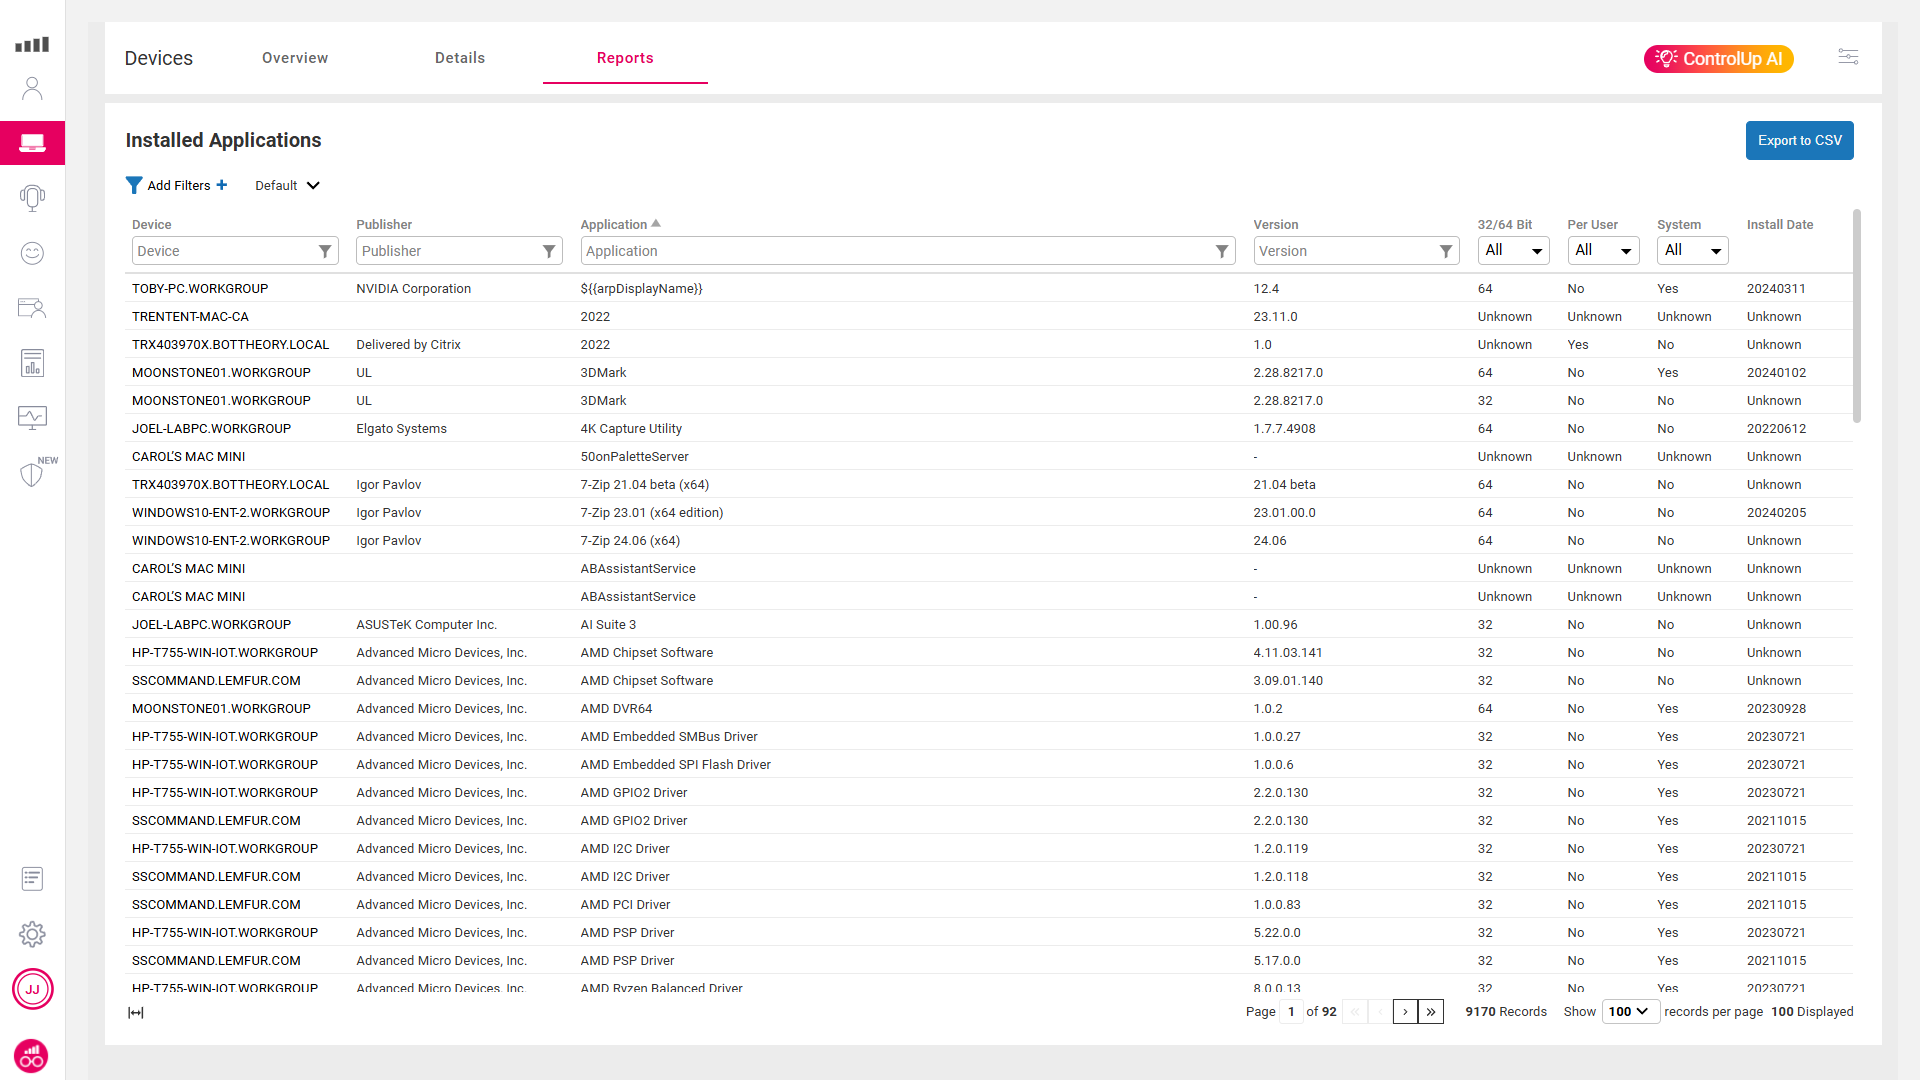Click the 50onPaletteServer application cell
This screenshot has width=1920, height=1080.
(x=634, y=456)
